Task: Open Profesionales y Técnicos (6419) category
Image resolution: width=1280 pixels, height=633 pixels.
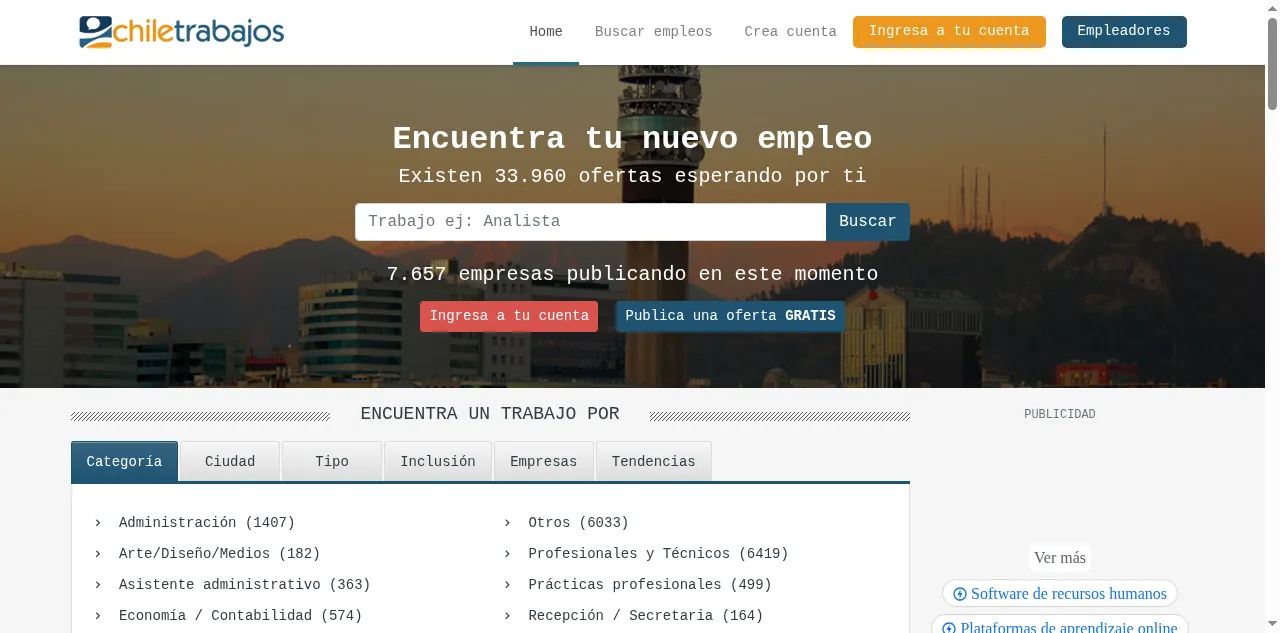Action: pos(659,554)
